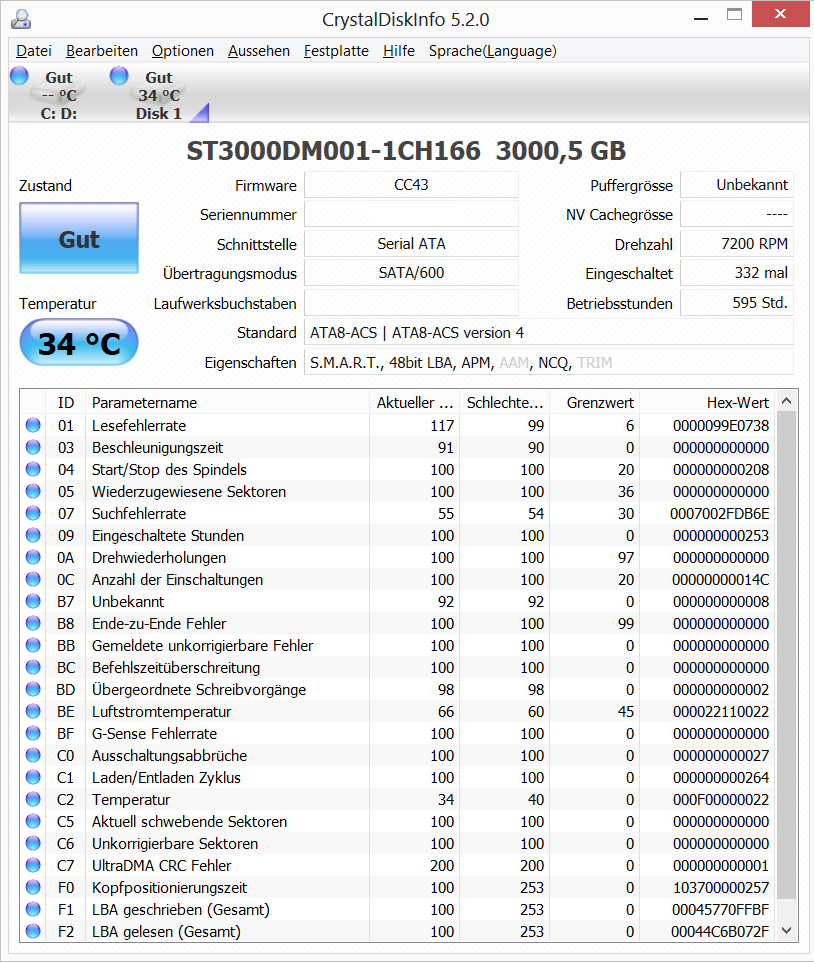This screenshot has width=814, height=962.
Task: Open the Bearbeiten menu
Action: pyautogui.click(x=102, y=51)
